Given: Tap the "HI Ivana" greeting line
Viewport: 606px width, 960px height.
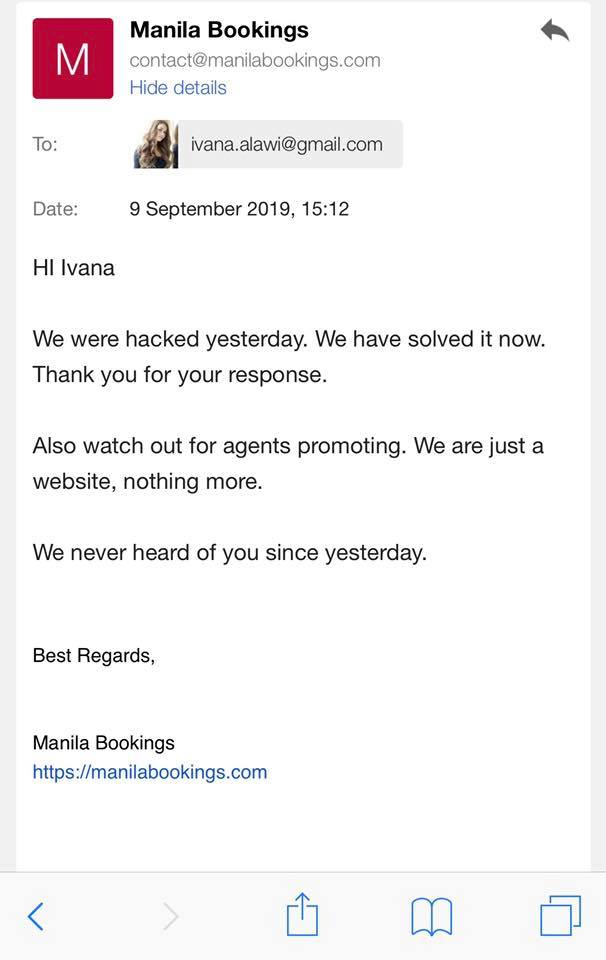Looking at the screenshot, I should pos(74,268).
